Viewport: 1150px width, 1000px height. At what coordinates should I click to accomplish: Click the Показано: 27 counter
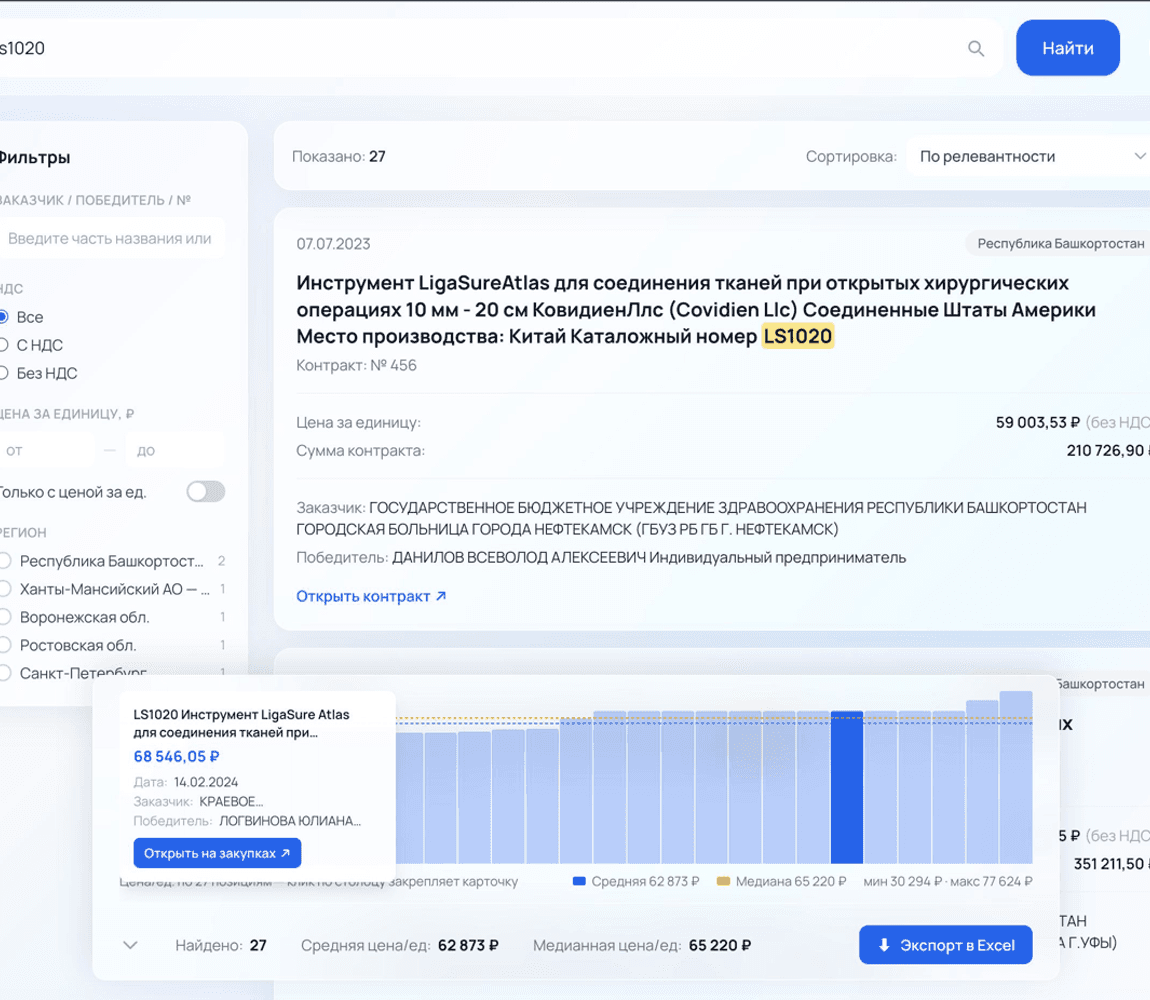(x=339, y=156)
